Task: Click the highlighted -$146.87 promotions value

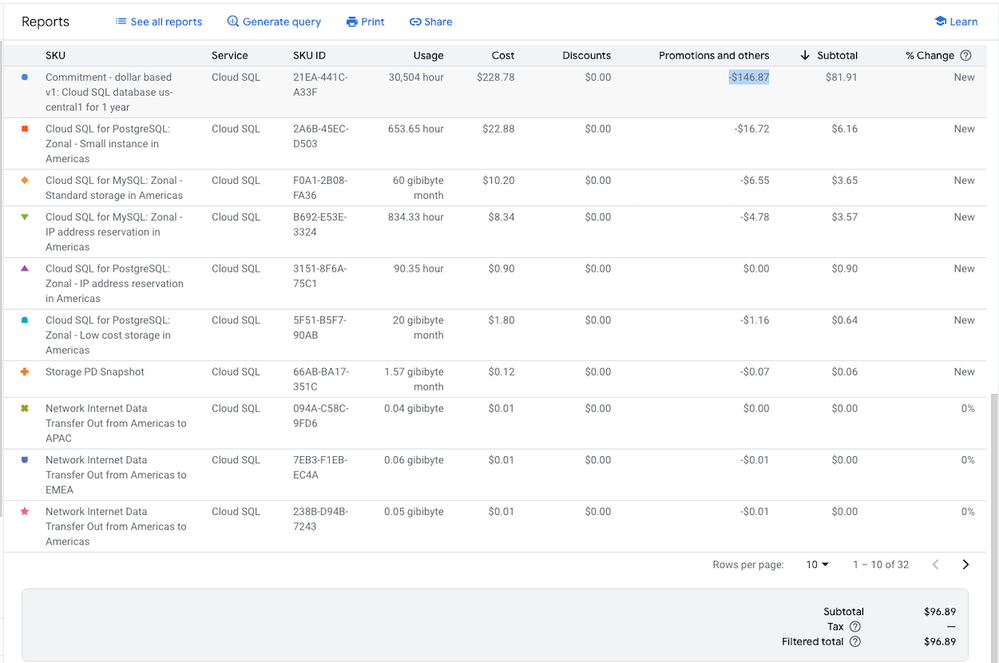Action: pyautogui.click(x=749, y=77)
